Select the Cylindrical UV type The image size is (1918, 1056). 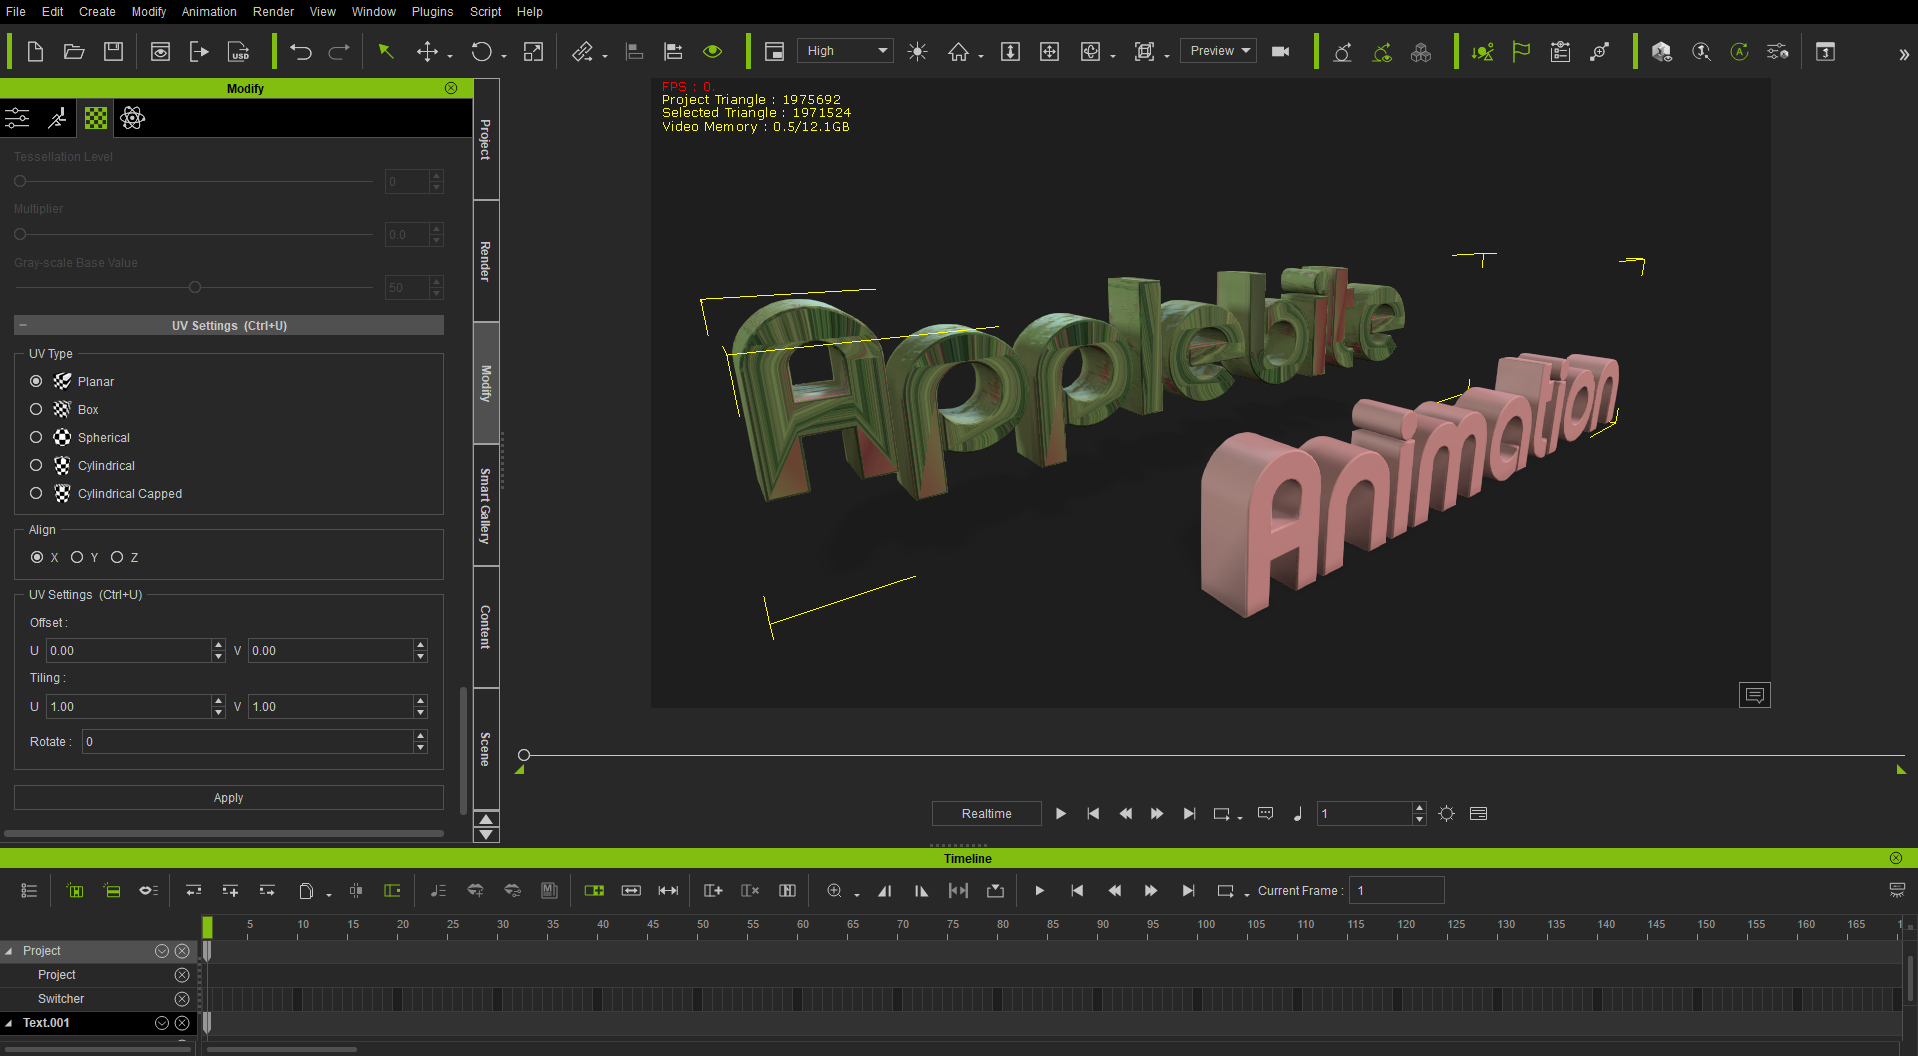tap(36, 465)
